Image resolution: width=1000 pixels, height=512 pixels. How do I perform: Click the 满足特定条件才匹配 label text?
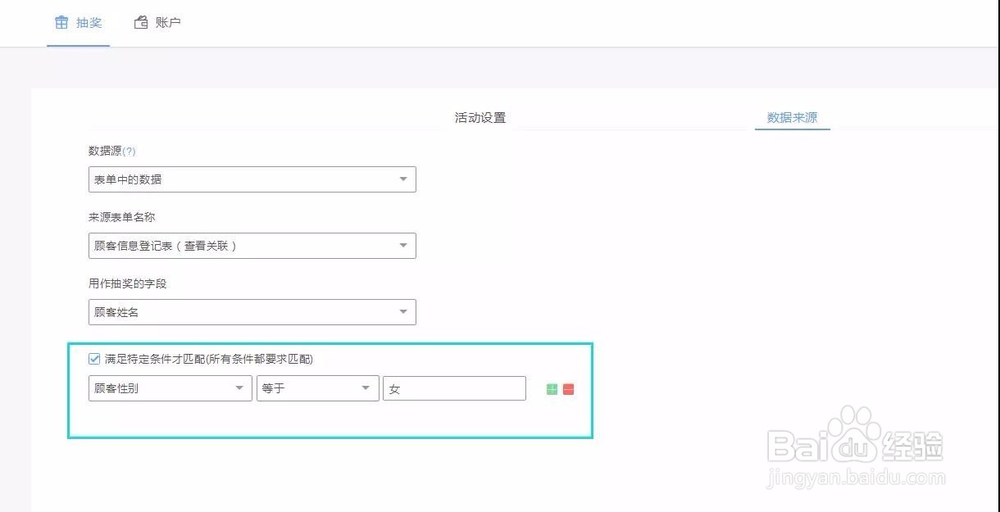[x=215, y=358]
